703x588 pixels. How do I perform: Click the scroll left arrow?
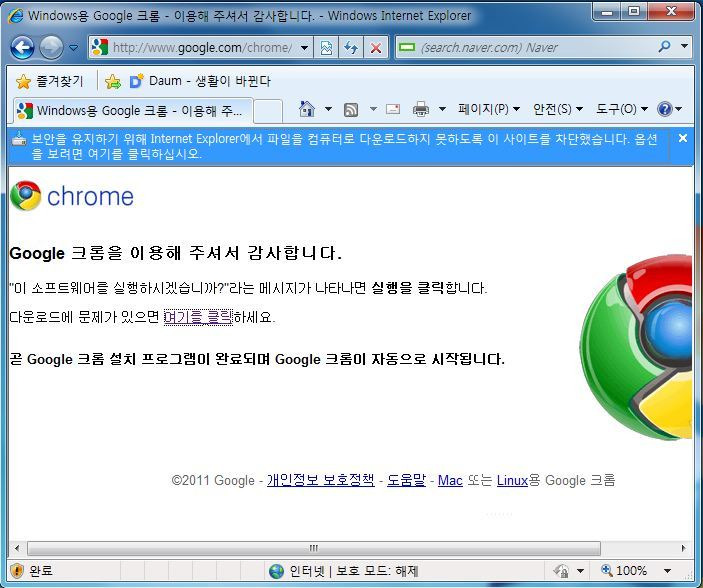click(17, 548)
